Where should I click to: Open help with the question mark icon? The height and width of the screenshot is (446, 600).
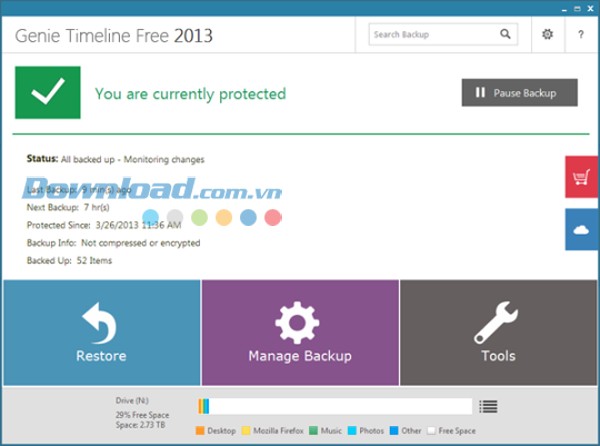(x=581, y=35)
